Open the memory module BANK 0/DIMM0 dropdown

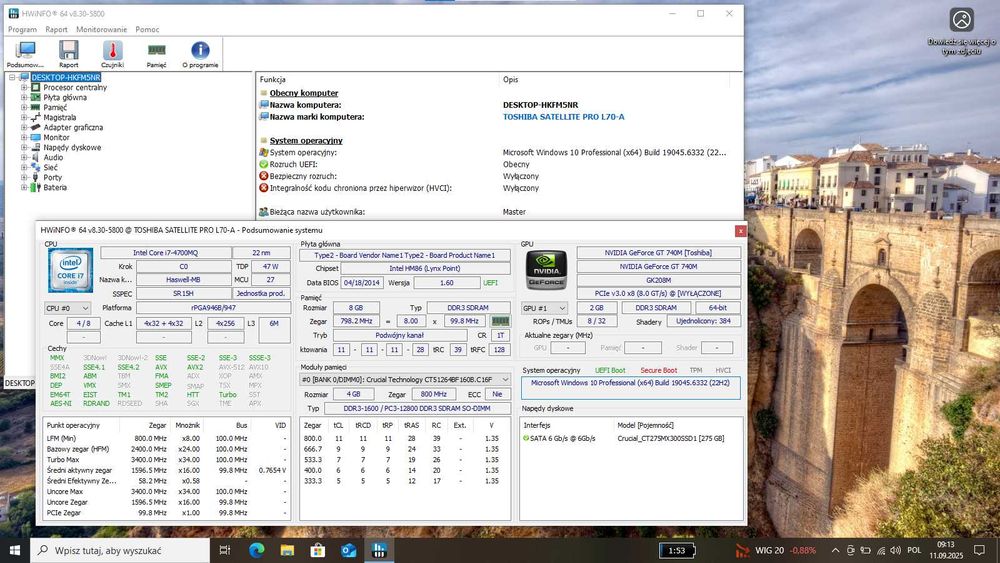coord(405,379)
